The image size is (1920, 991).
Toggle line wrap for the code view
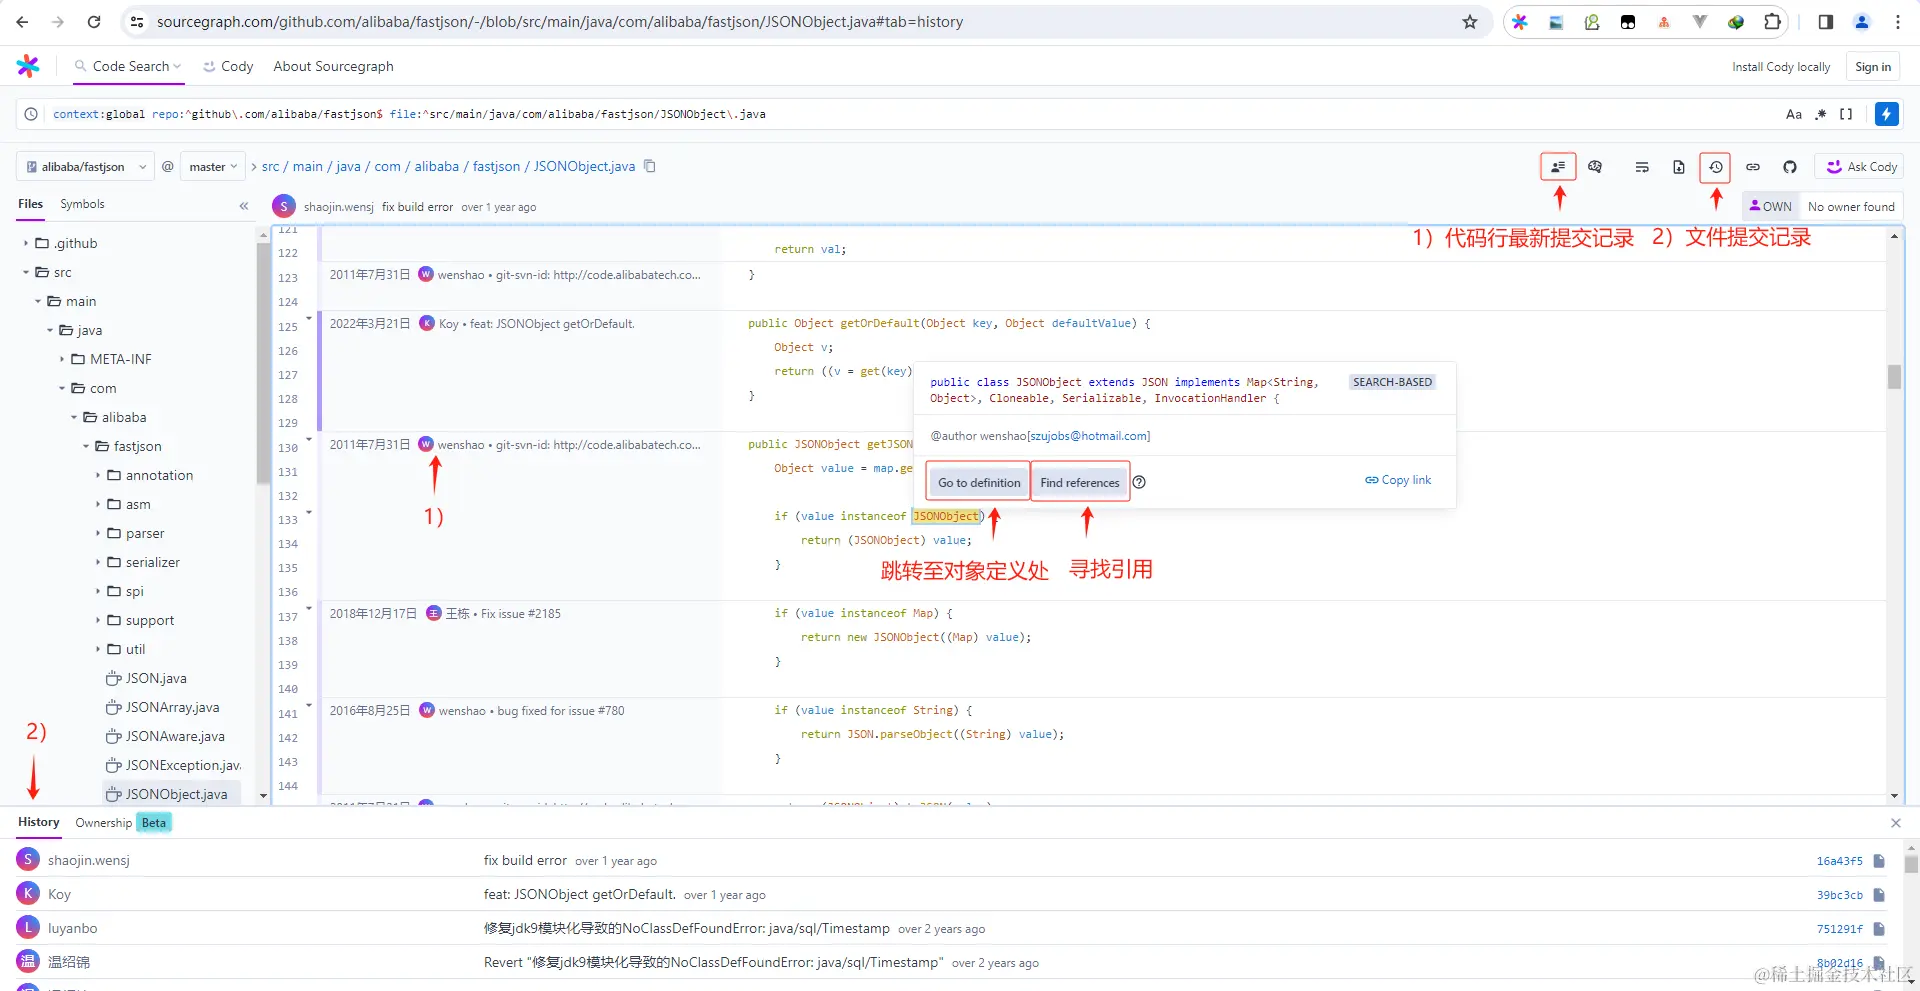tap(1641, 166)
